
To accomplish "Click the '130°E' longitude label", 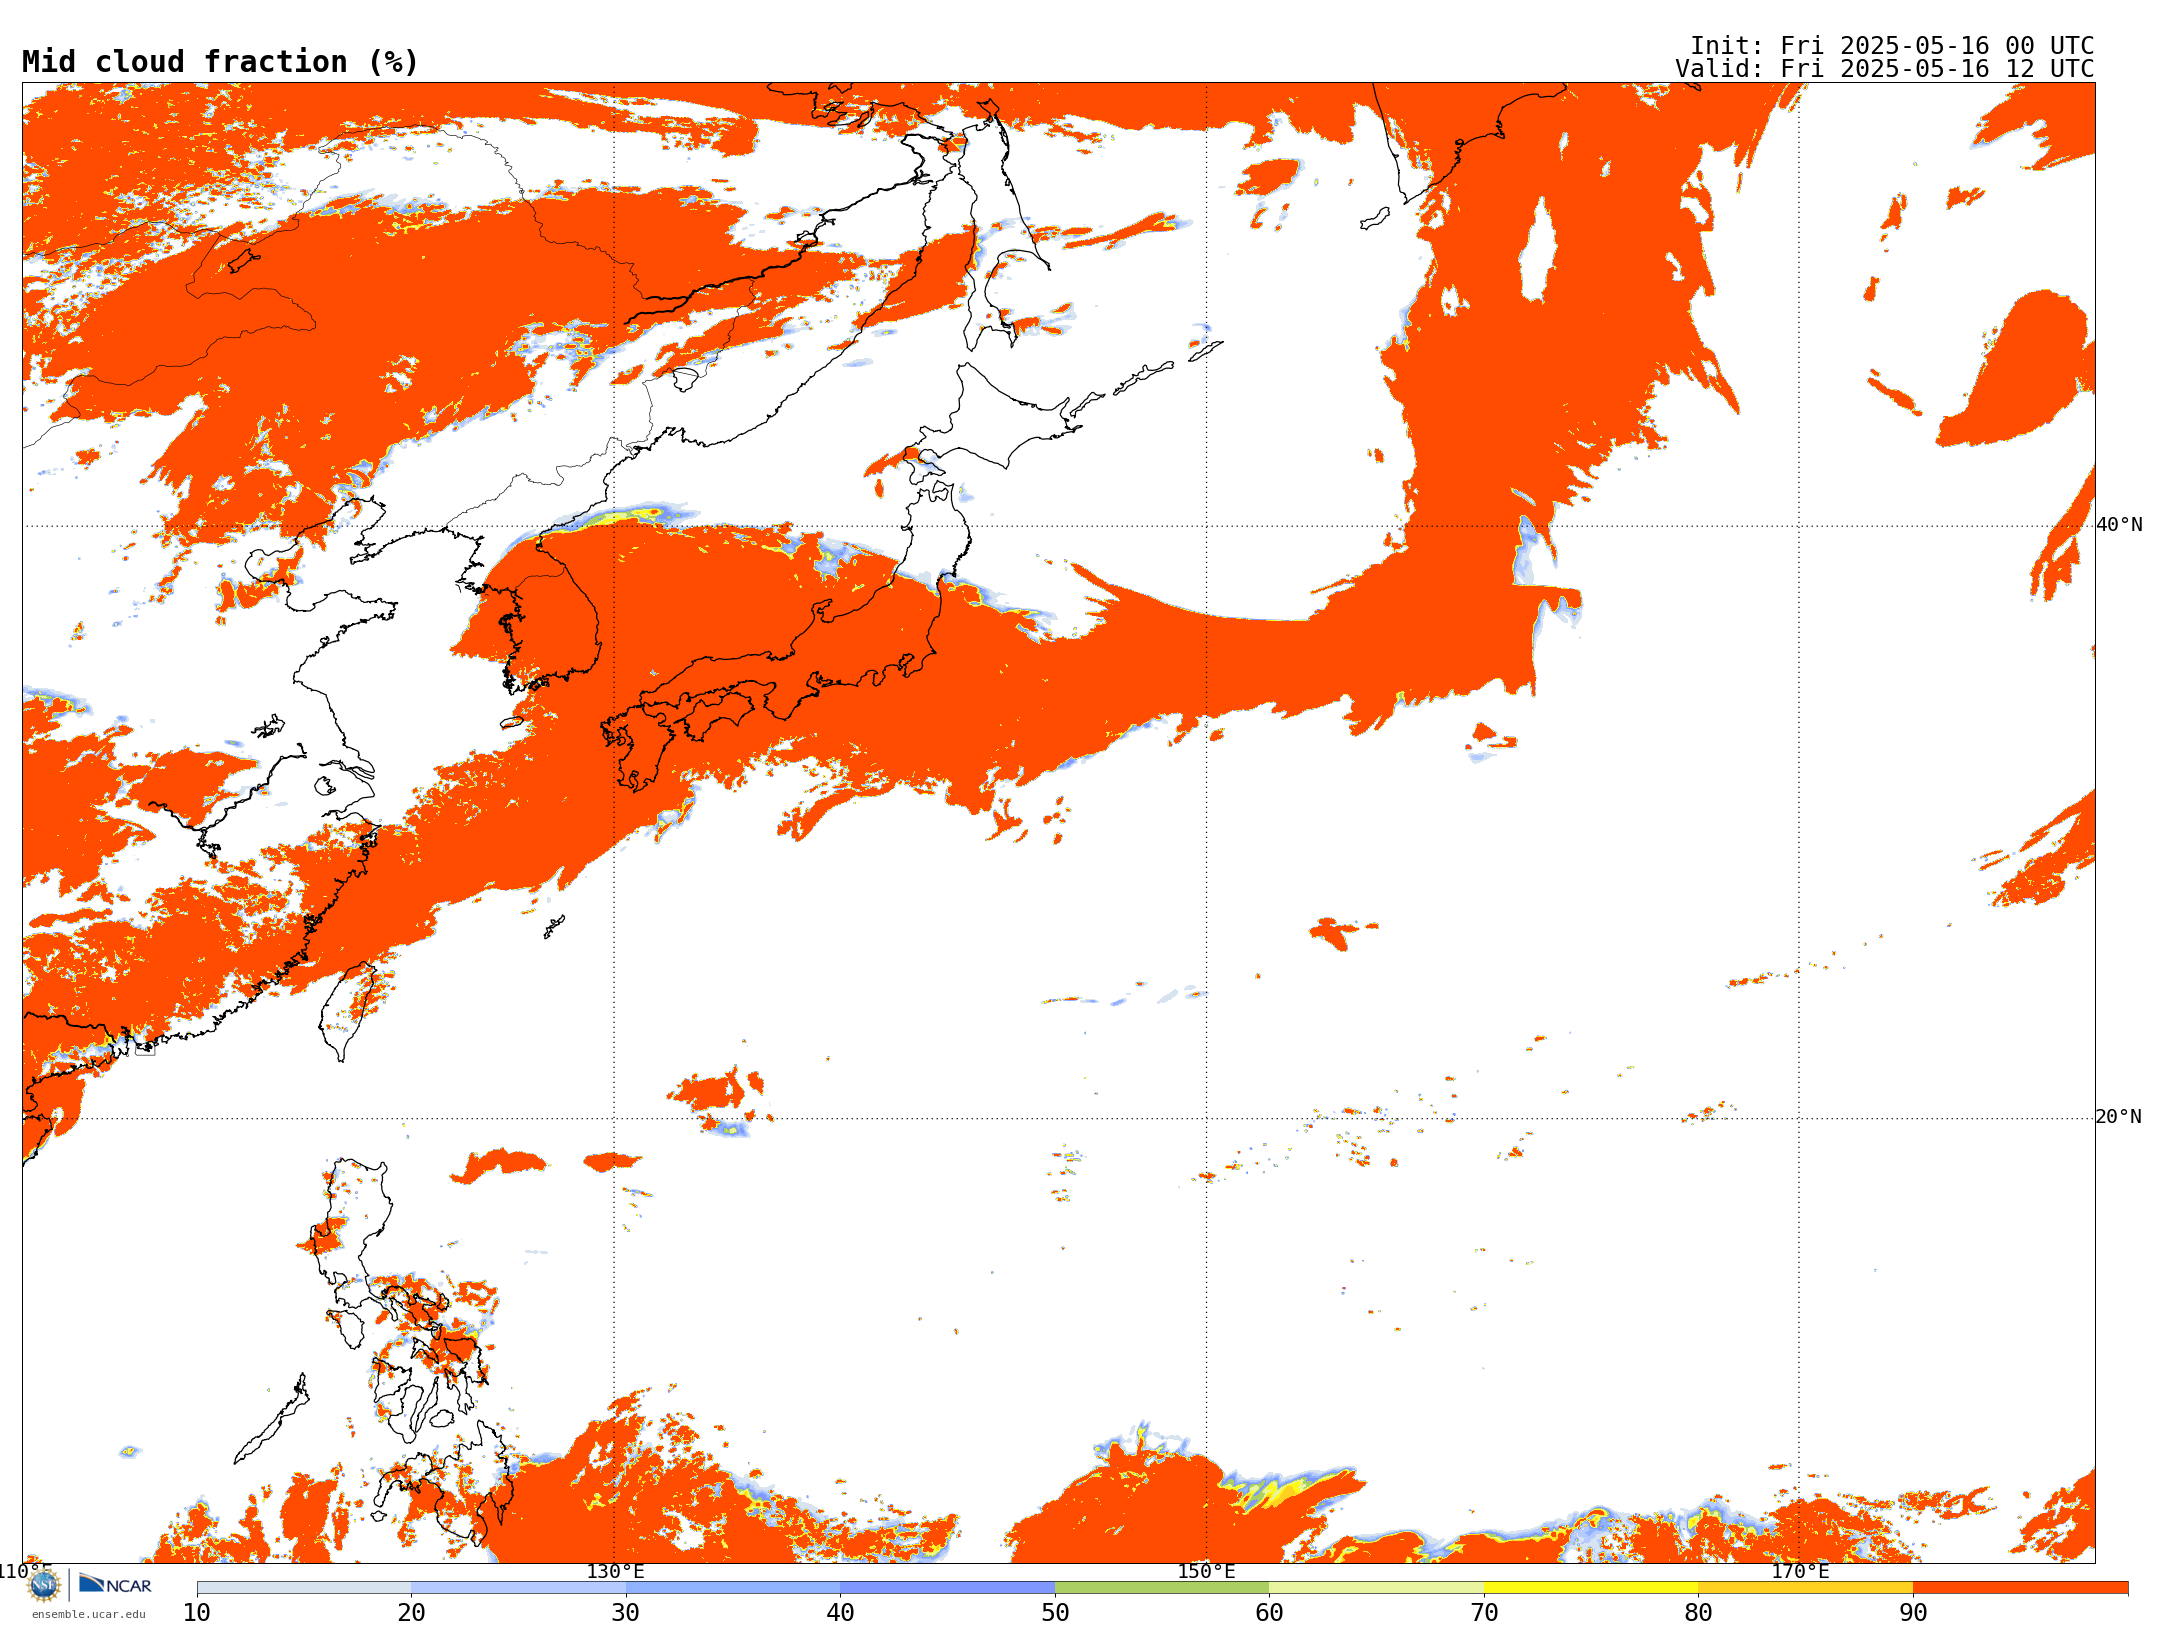I will pos(615,1571).
